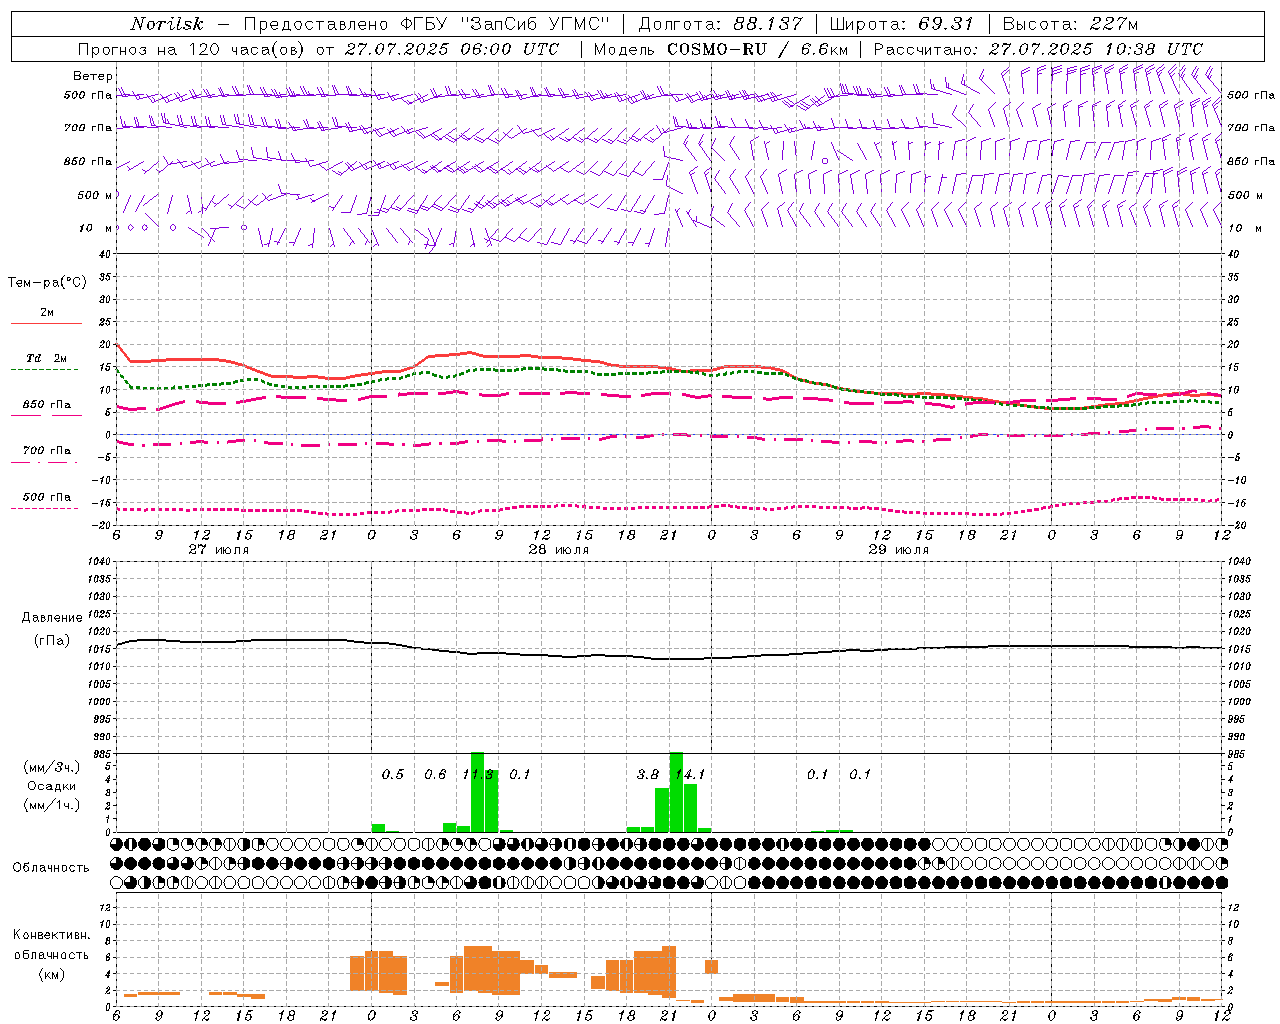Image resolution: width=1280 pixels, height=1024 pixels.
Task: Click the tallest green precipitation bar under '14.1'
Action: pyautogui.click(x=676, y=792)
